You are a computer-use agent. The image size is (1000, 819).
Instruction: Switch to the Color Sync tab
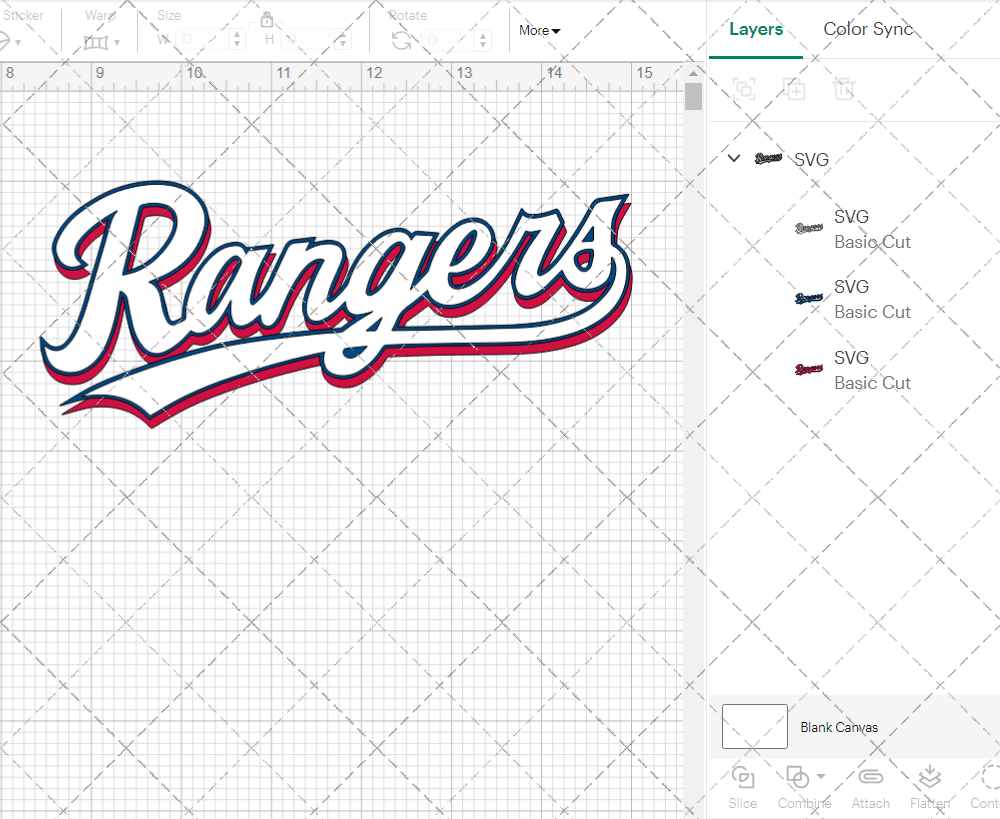[868, 29]
